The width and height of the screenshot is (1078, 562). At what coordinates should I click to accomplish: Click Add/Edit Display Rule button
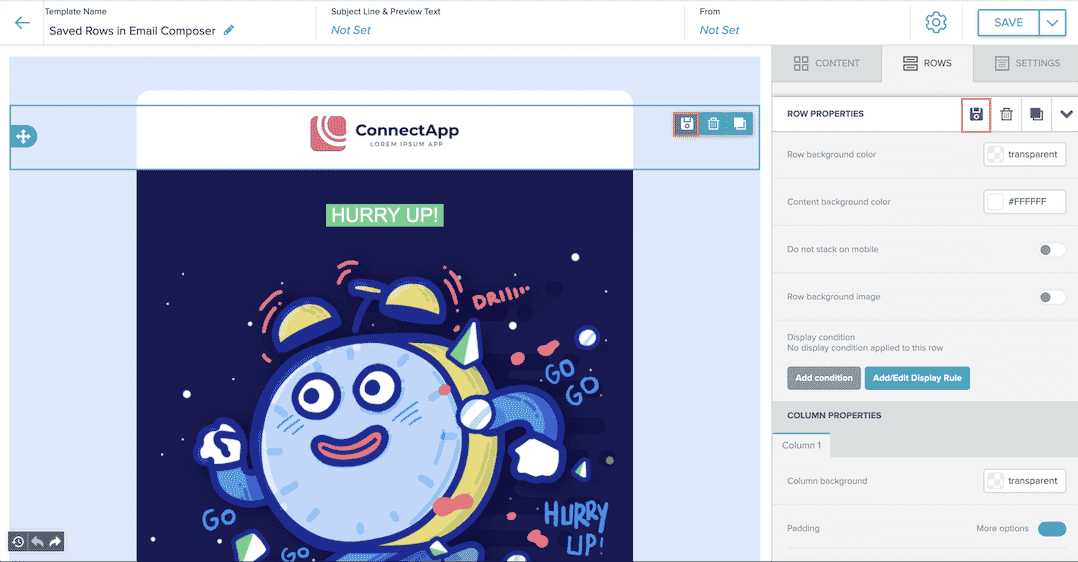[917, 378]
